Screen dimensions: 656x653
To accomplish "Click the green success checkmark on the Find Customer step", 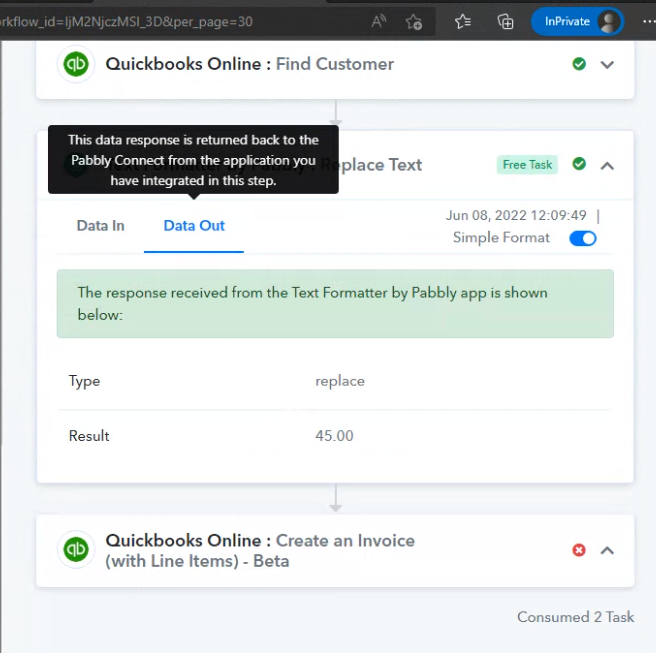I will [579, 64].
